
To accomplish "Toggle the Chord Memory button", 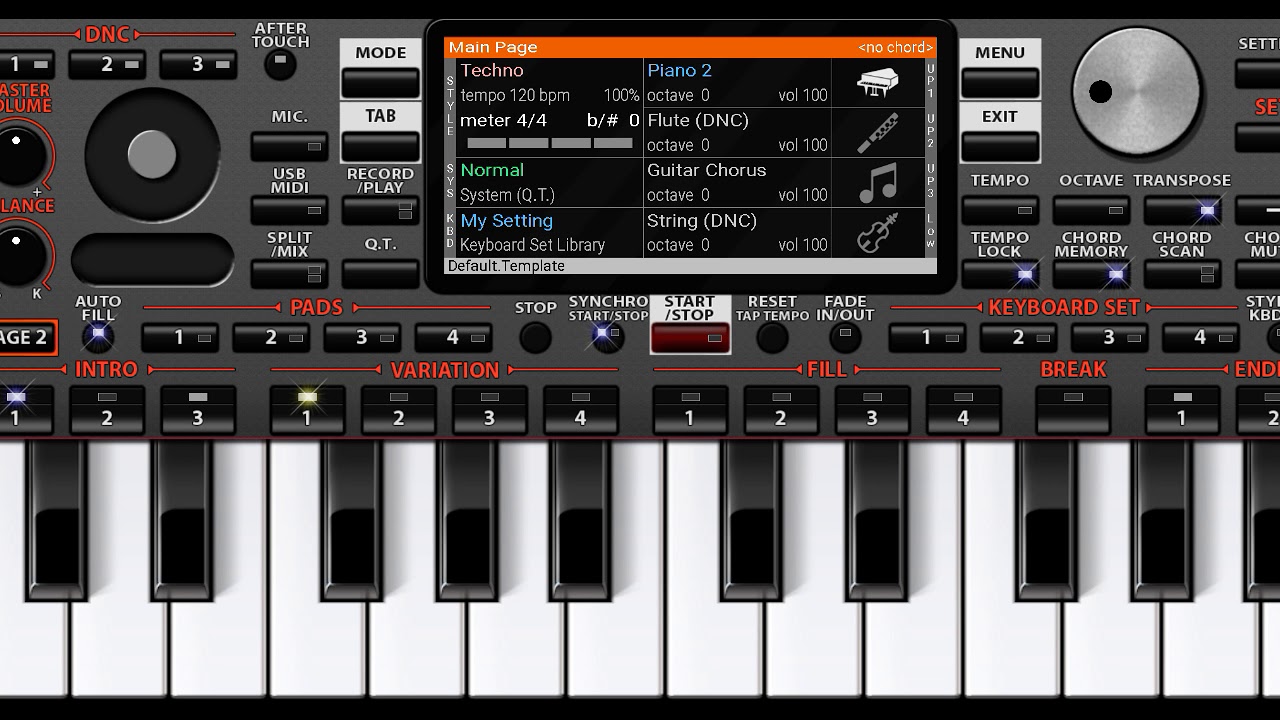I will pos(1091,273).
